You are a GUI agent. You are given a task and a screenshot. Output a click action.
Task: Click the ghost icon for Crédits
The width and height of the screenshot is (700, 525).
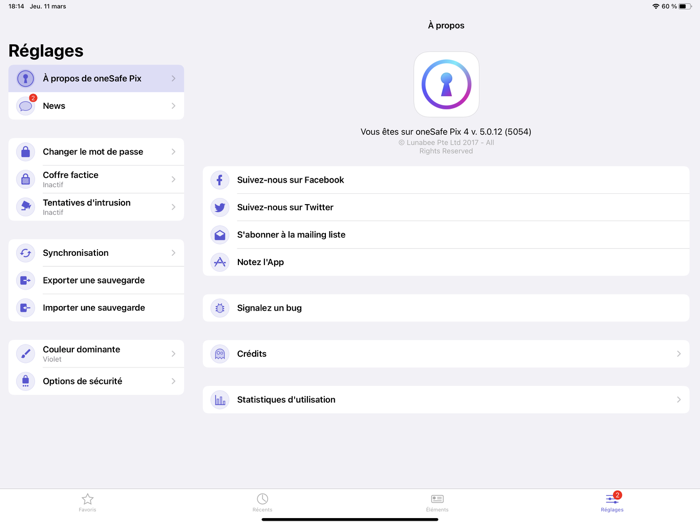coord(220,354)
